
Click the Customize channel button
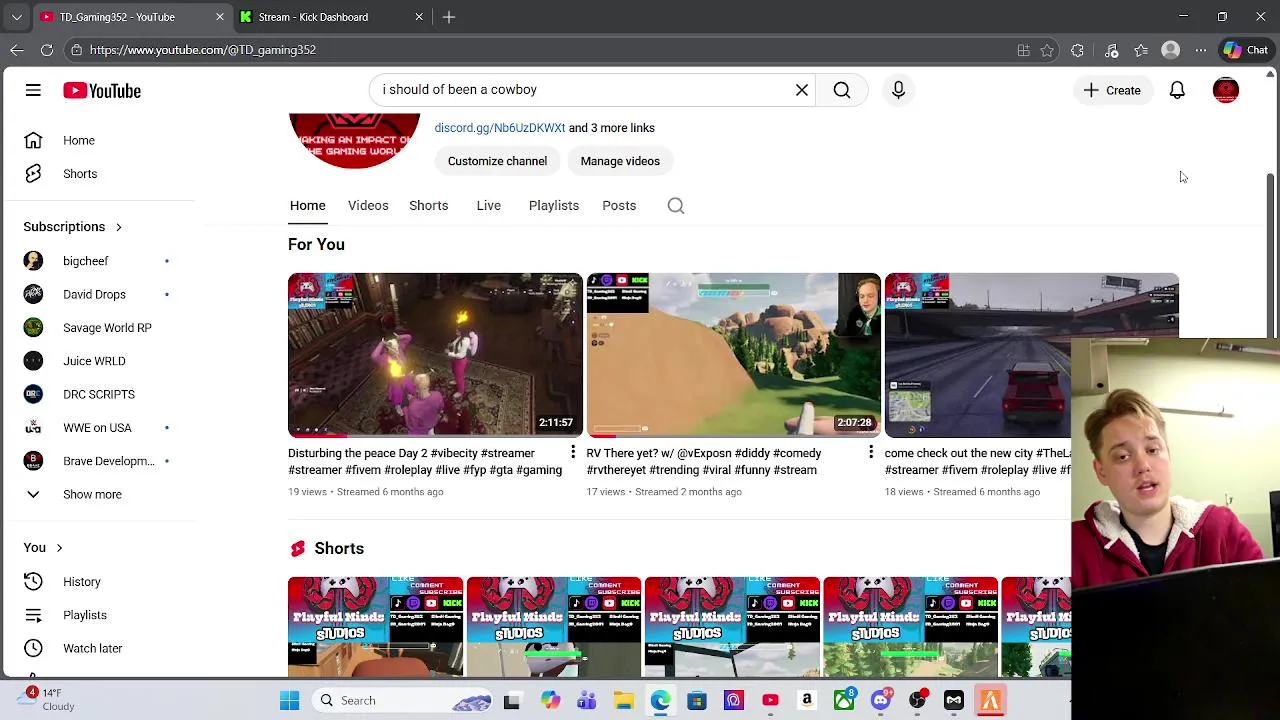coord(497,161)
